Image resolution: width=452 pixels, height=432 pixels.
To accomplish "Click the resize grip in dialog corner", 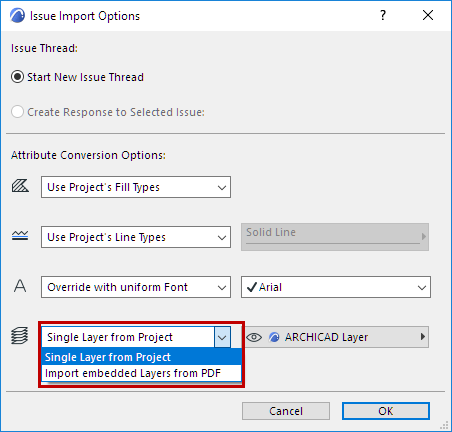I will 444,425.
